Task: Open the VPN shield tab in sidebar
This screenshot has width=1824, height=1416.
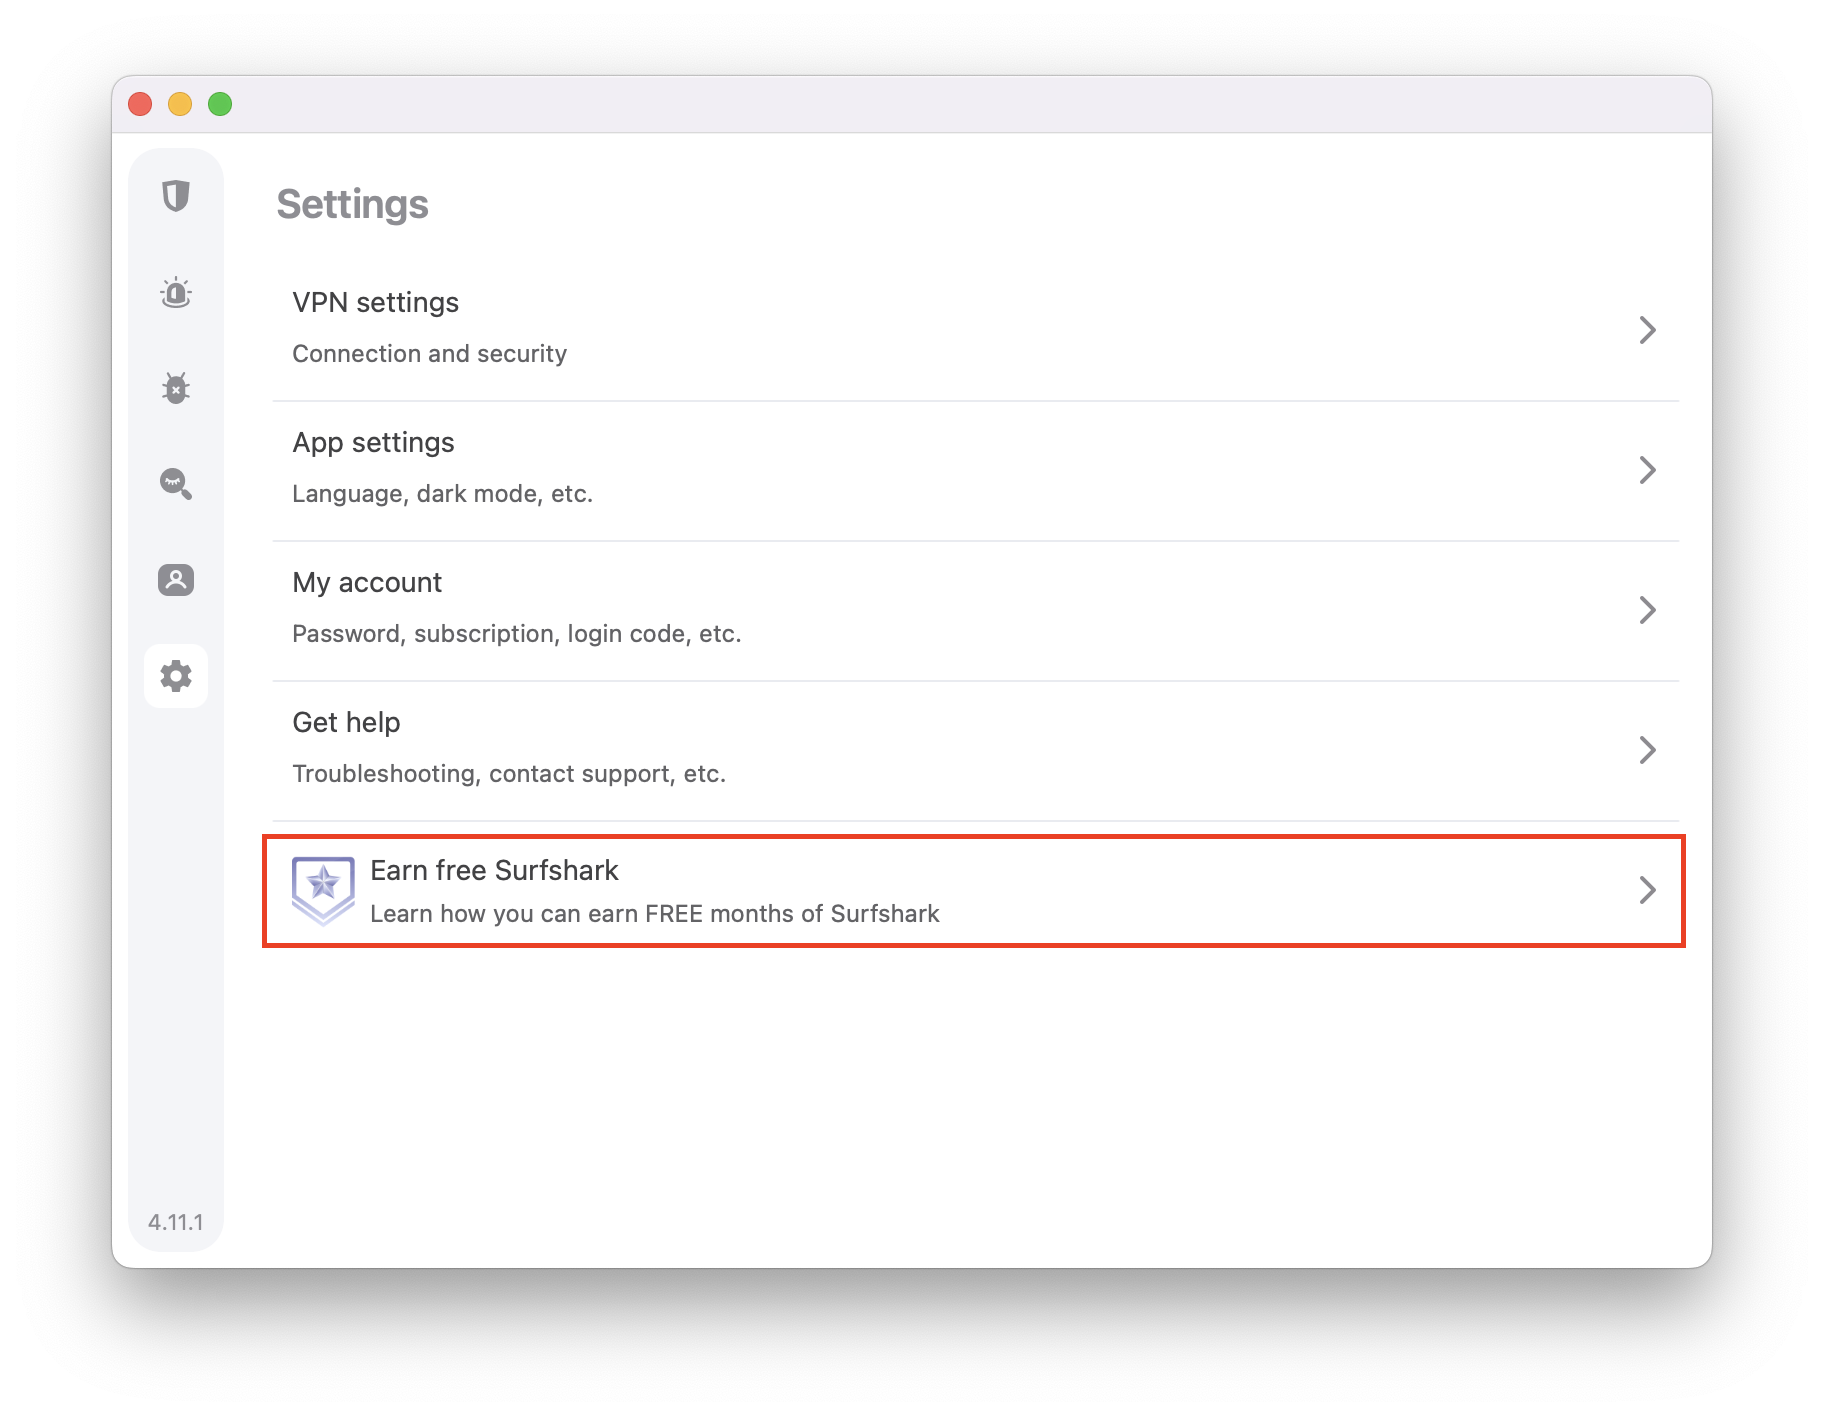Action: tap(176, 196)
